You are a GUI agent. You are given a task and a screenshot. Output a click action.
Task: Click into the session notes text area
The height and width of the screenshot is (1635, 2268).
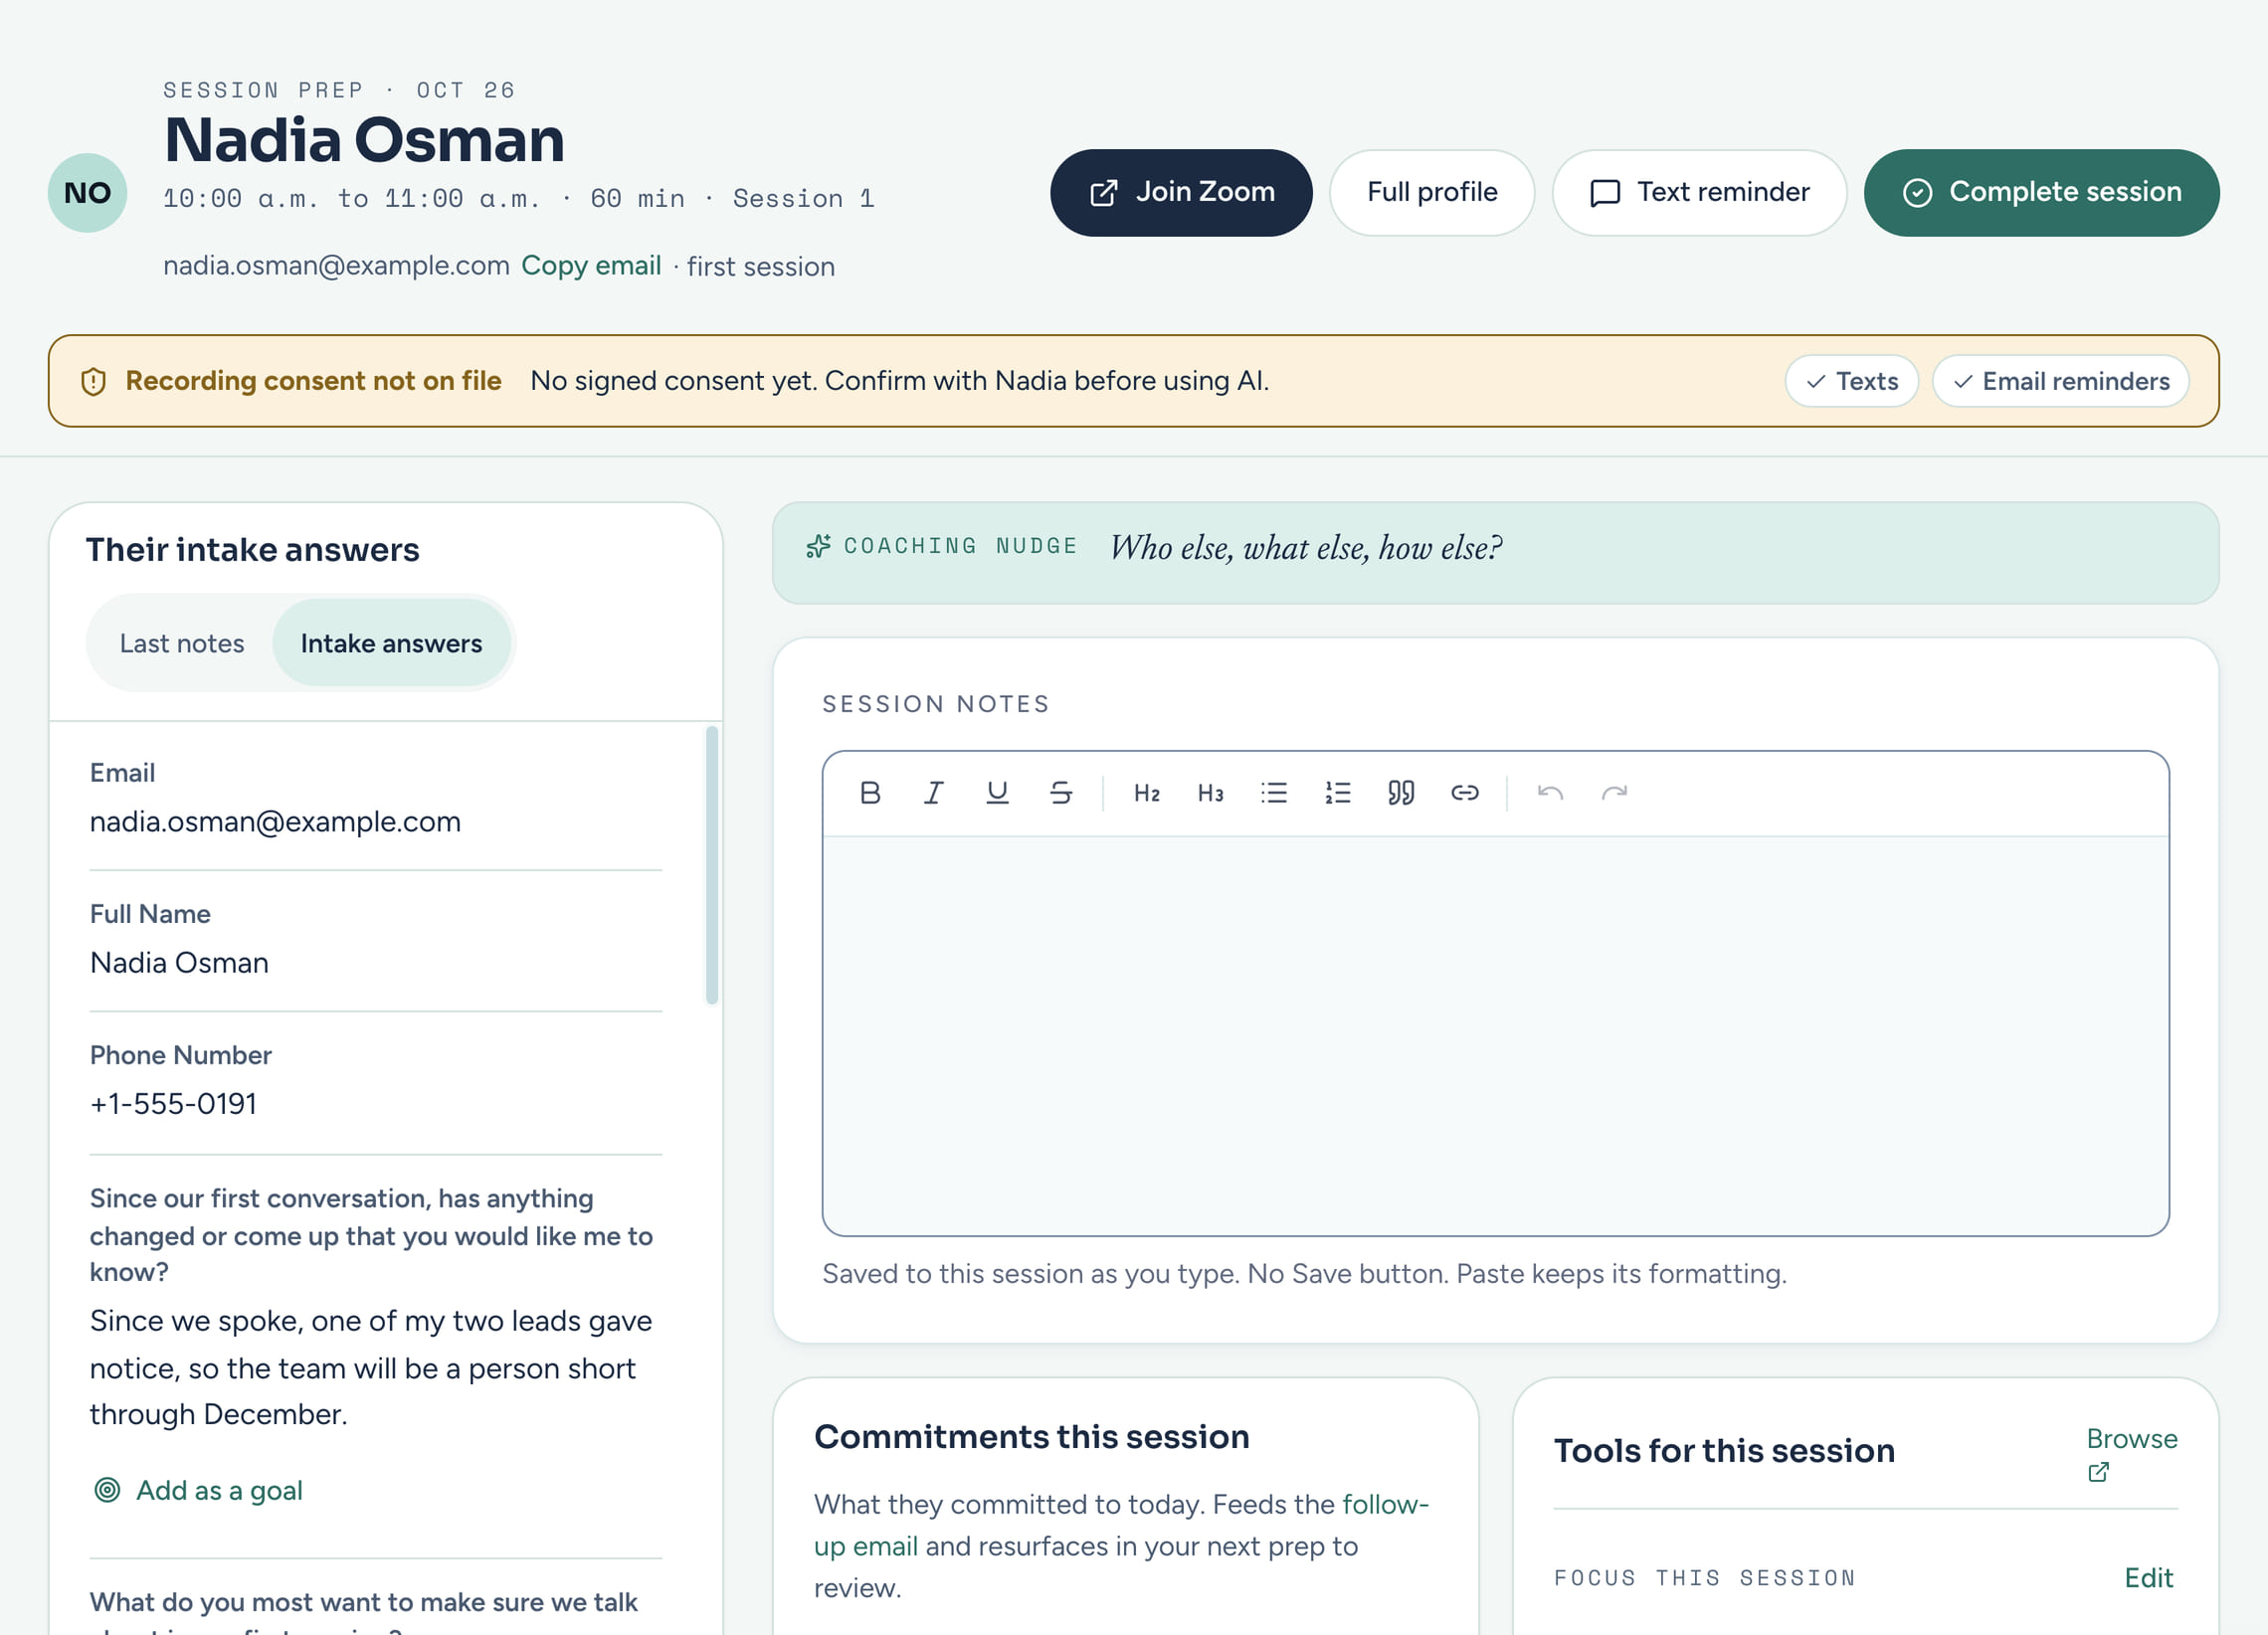(1495, 1035)
